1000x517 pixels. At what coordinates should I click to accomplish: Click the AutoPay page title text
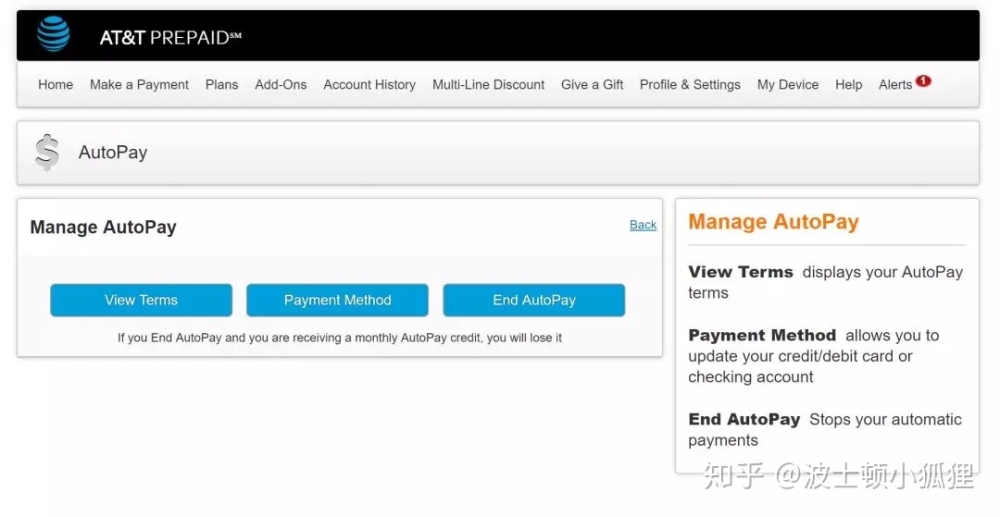tap(113, 152)
